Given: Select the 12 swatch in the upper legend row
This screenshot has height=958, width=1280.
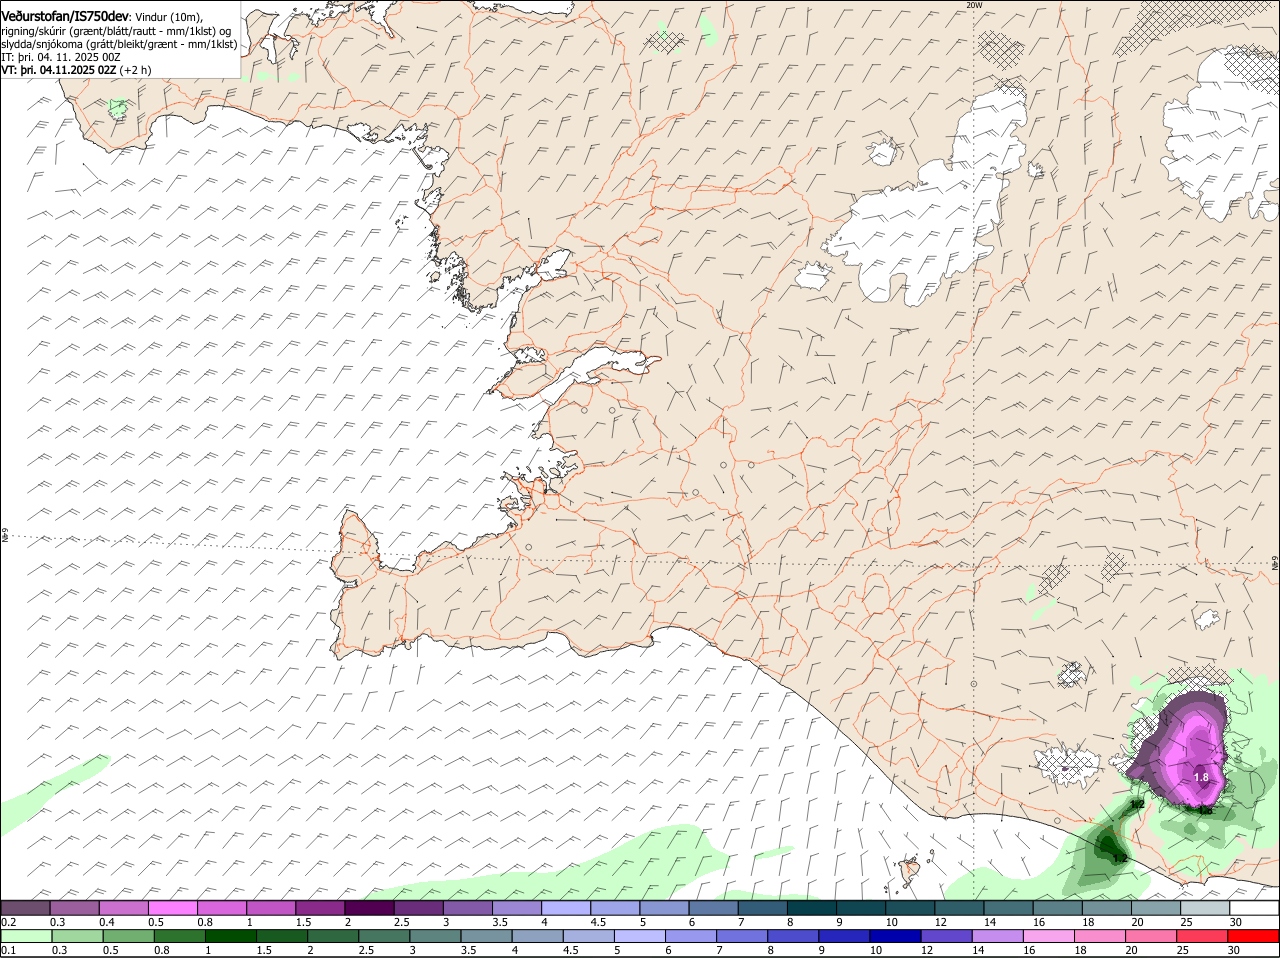Looking at the screenshot, I should [958, 908].
